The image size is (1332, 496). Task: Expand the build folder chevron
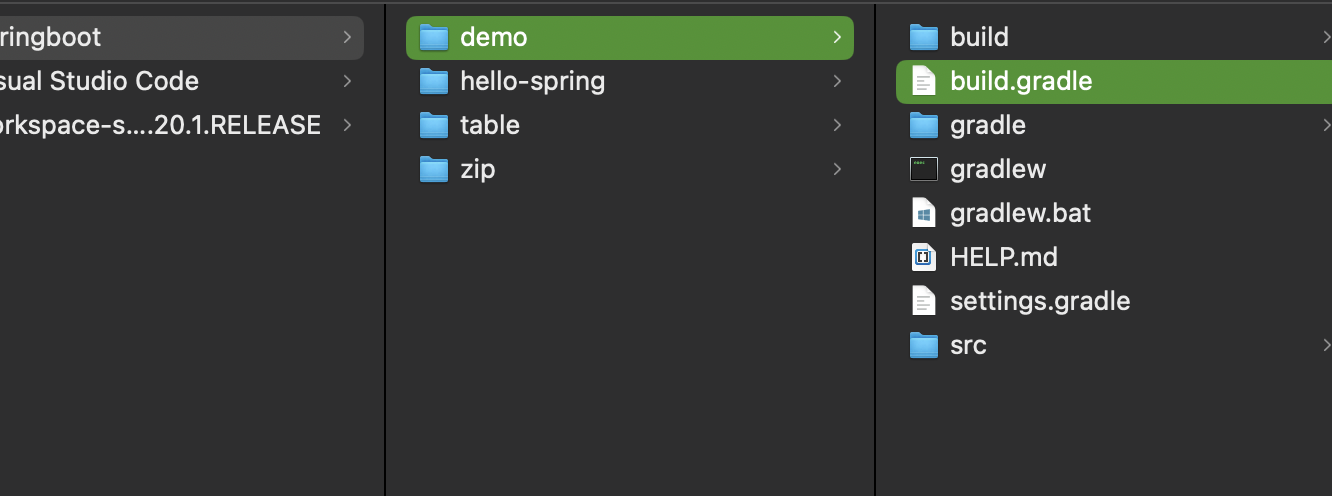1326,37
